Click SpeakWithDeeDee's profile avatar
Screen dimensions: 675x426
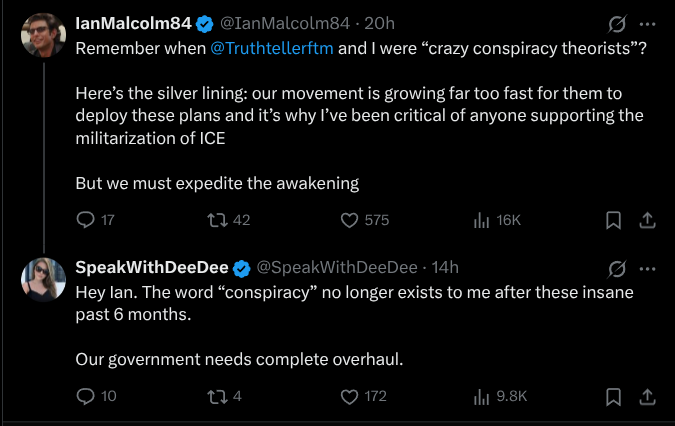coord(44,279)
